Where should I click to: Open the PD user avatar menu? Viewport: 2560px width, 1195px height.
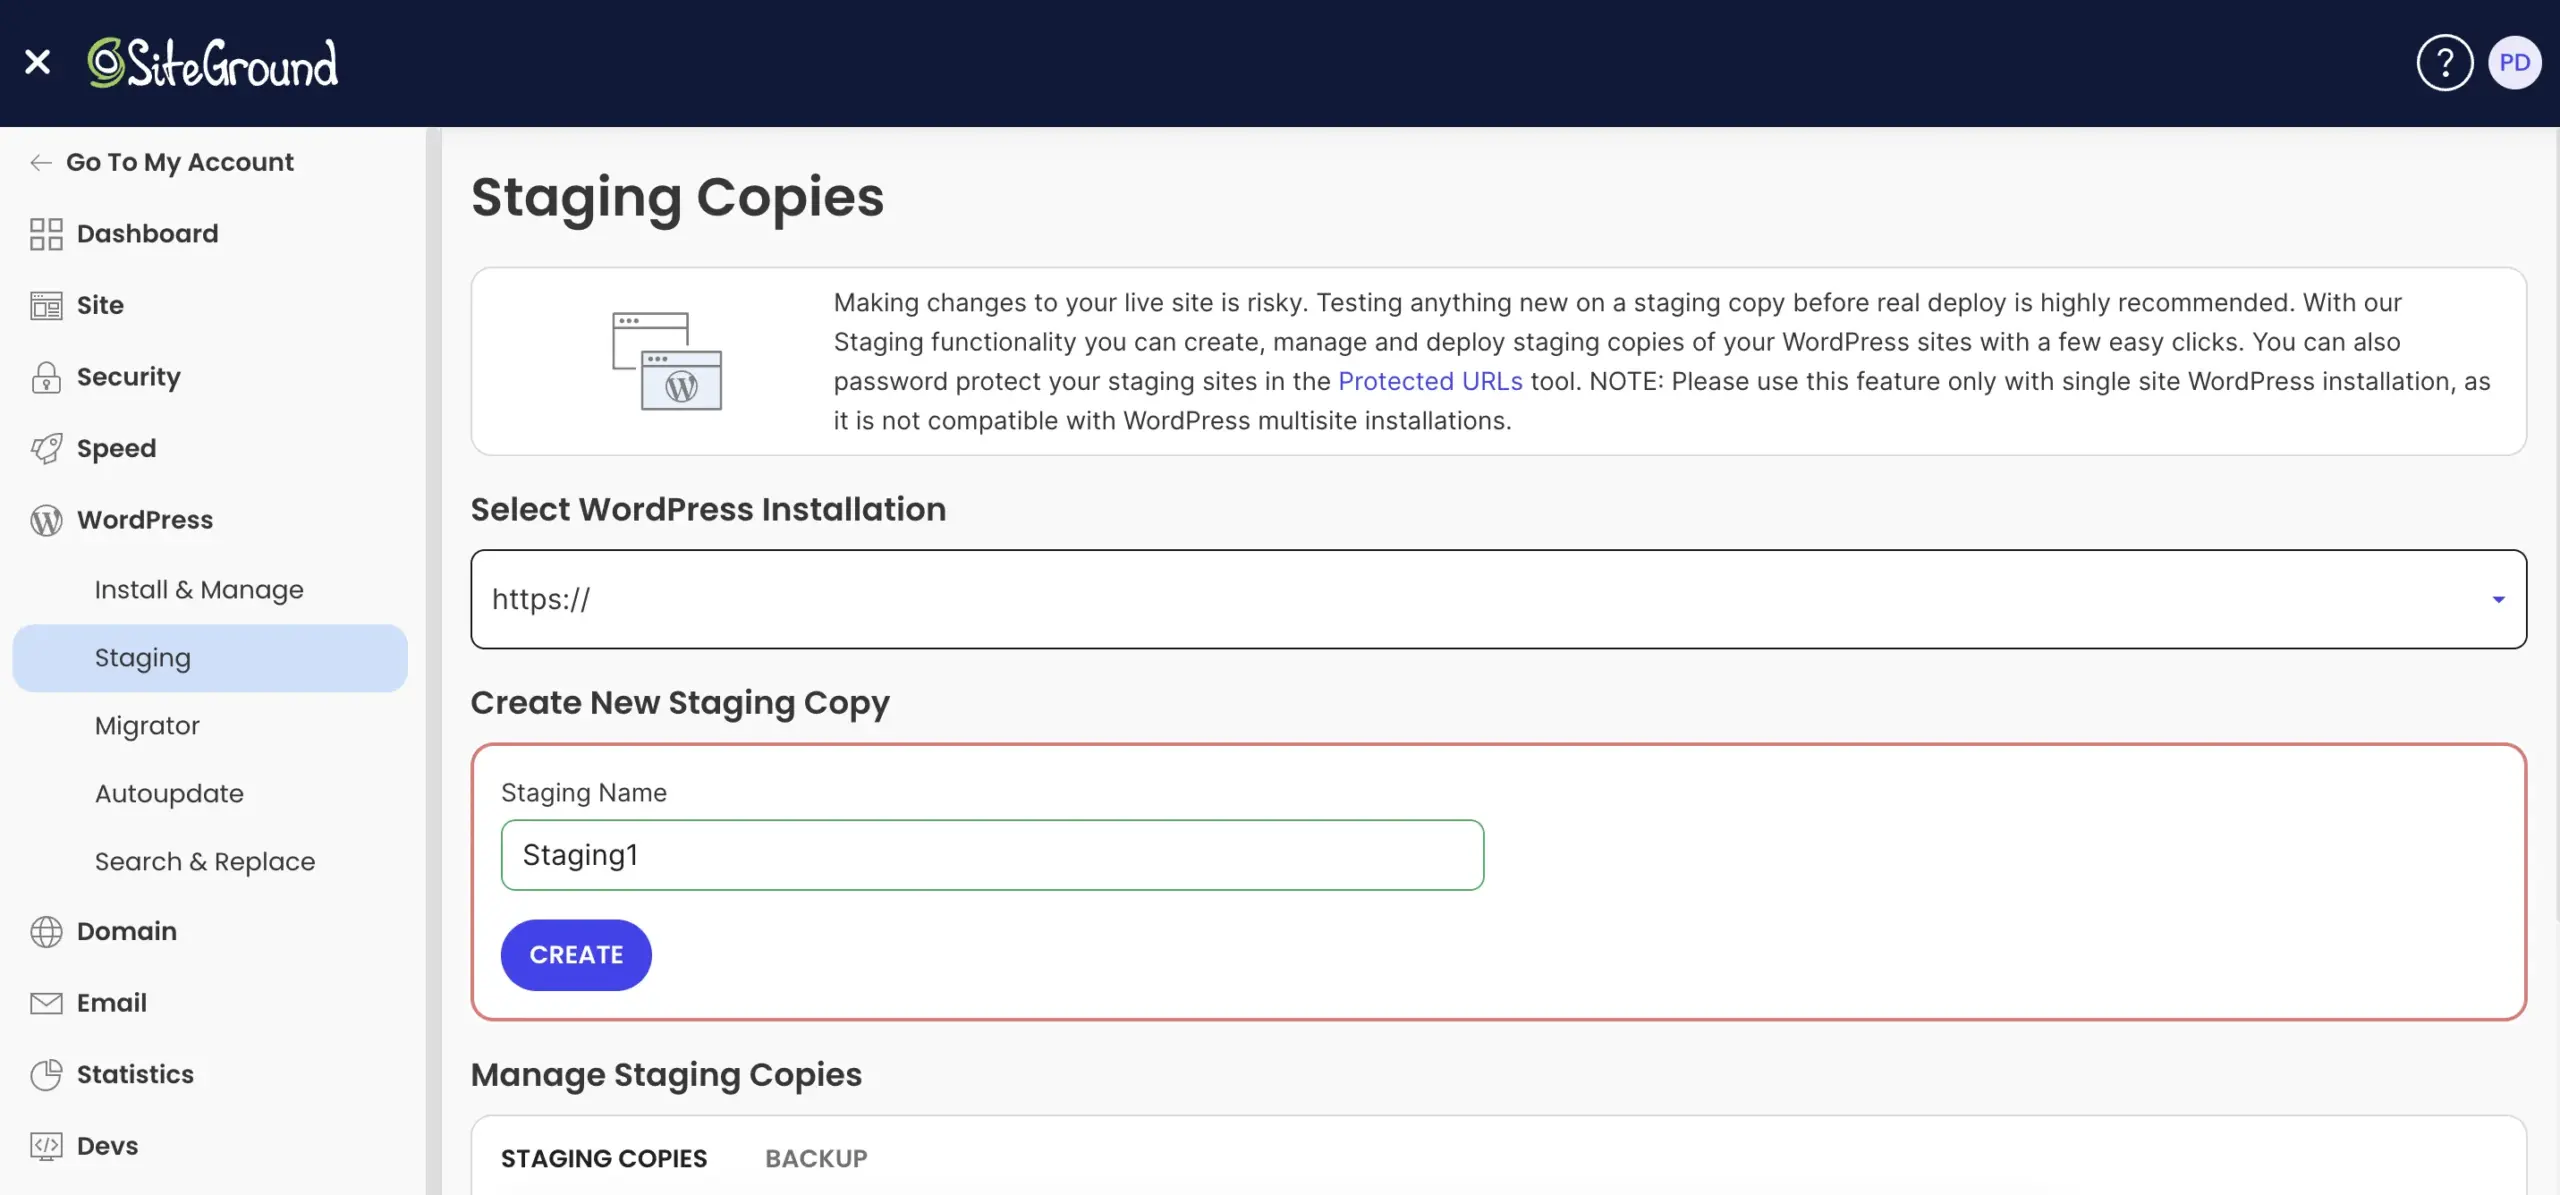point(2514,63)
